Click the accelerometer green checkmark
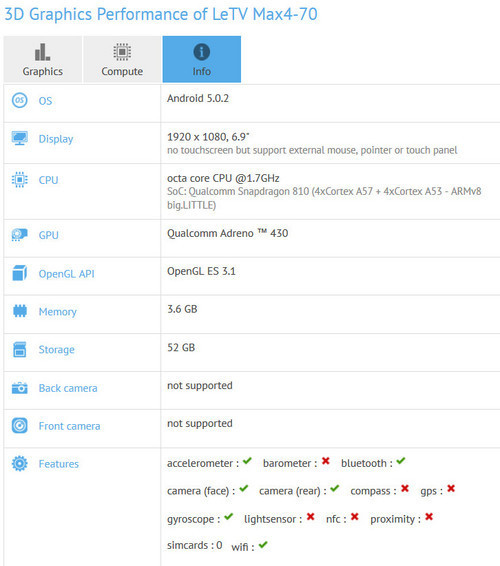The image size is (500, 566). (x=247, y=461)
